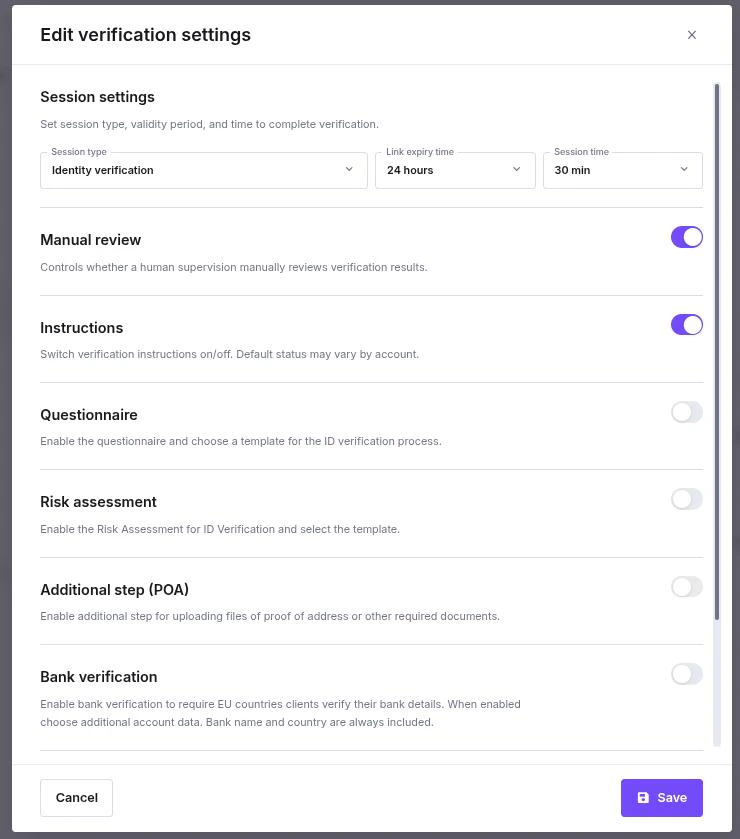Click the Session settings heading
Image resolution: width=740 pixels, height=839 pixels.
tap(97, 97)
